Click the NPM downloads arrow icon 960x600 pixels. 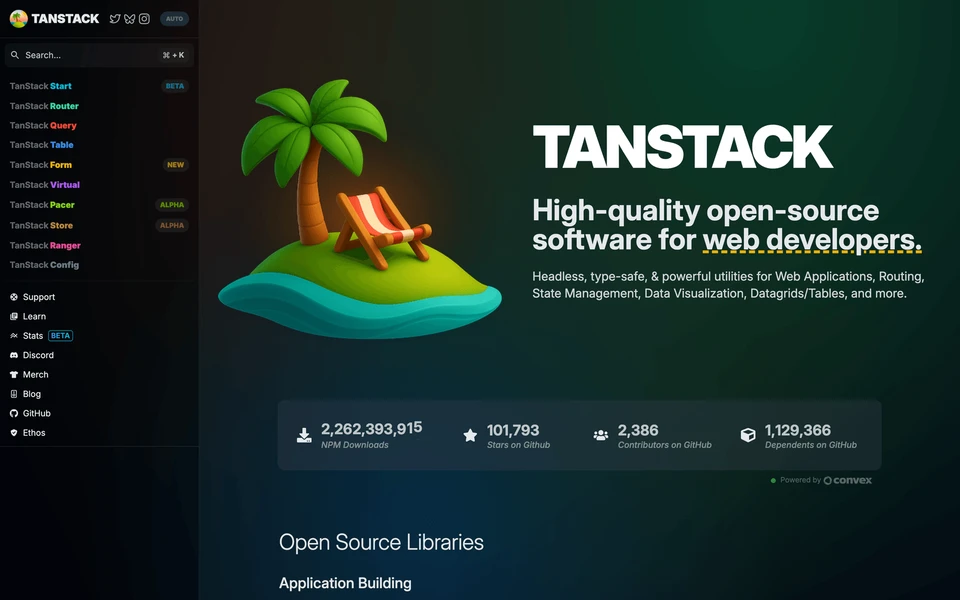(x=304, y=435)
